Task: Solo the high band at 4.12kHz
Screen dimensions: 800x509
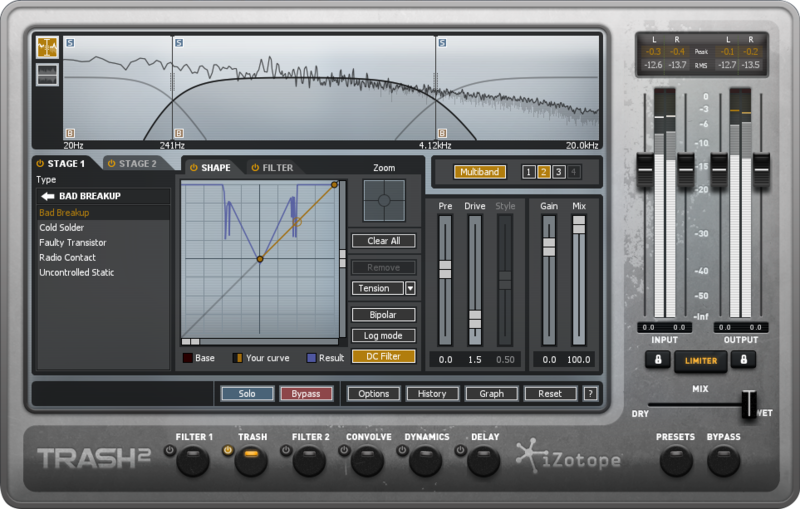Action: [x=442, y=43]
